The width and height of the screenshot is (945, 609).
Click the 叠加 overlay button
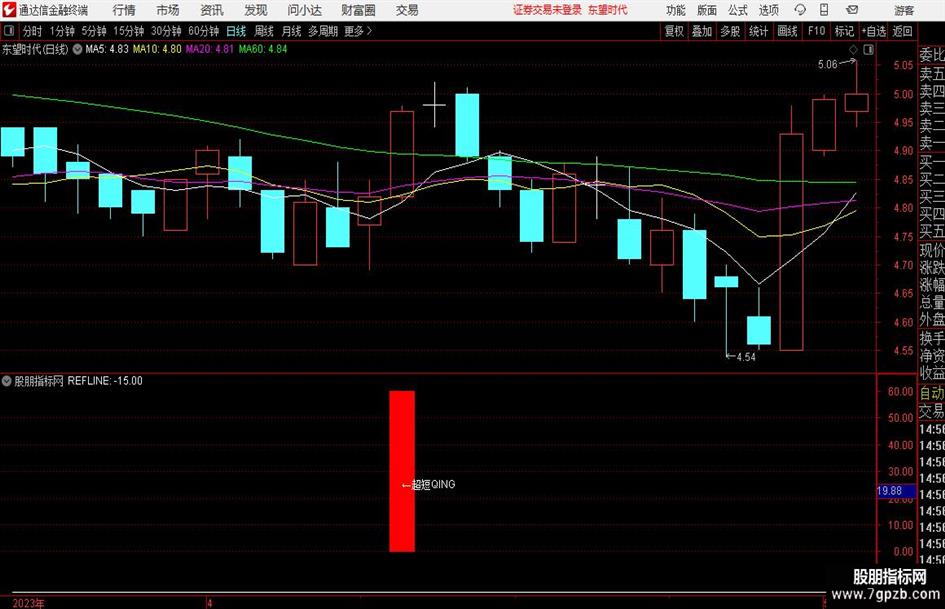point(702,31)
